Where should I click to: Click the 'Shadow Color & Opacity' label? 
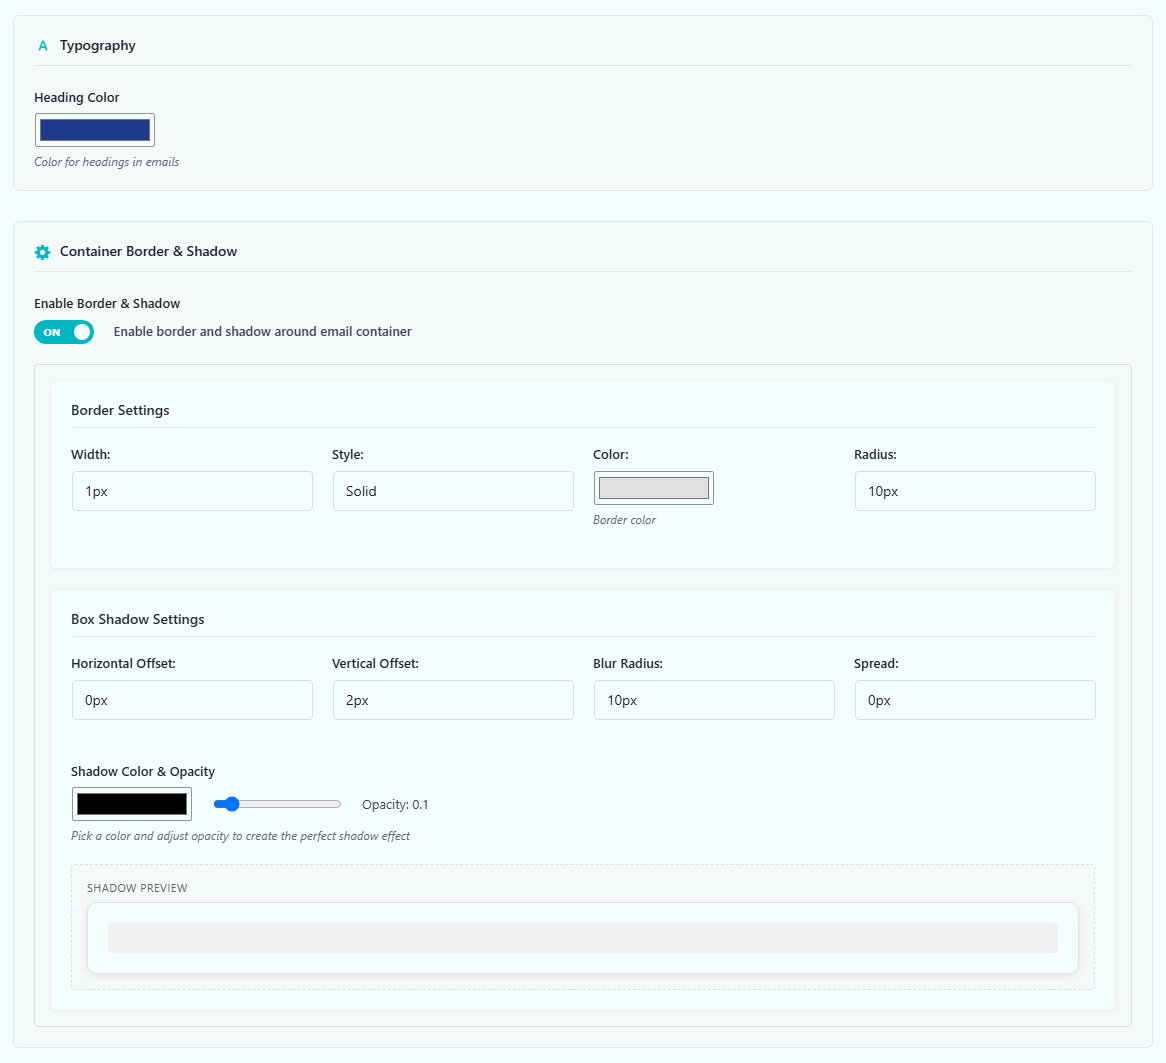tap(143, 771)
